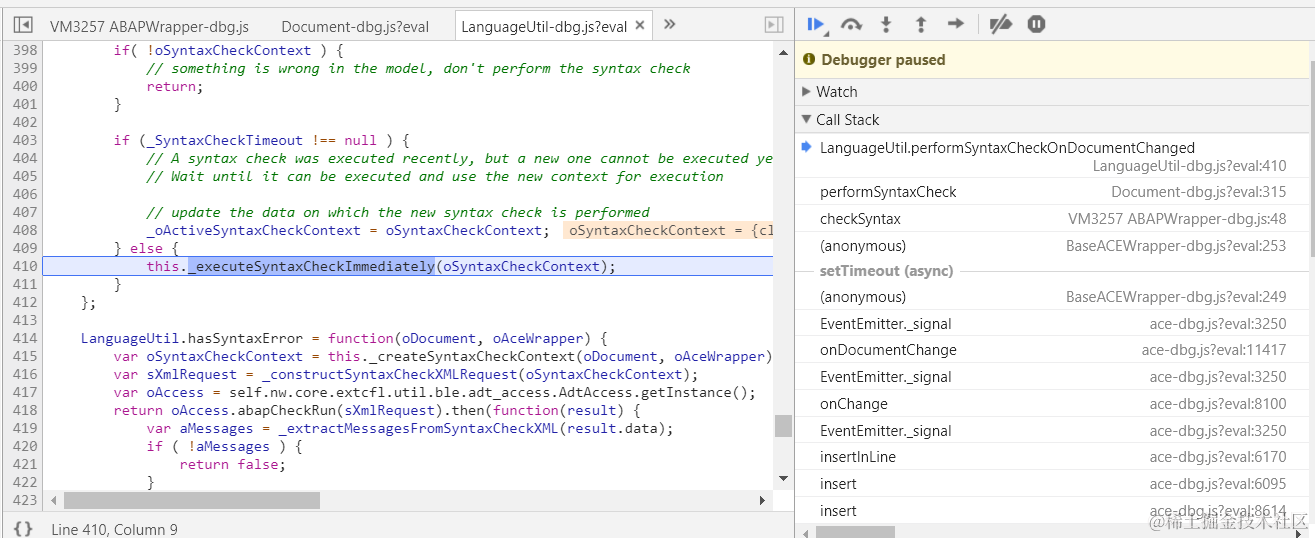Open ace-dbg.js?eval:6170 source link
Image resolution: width=1315 pixels, height=538 pixels.
point(1218,457)
